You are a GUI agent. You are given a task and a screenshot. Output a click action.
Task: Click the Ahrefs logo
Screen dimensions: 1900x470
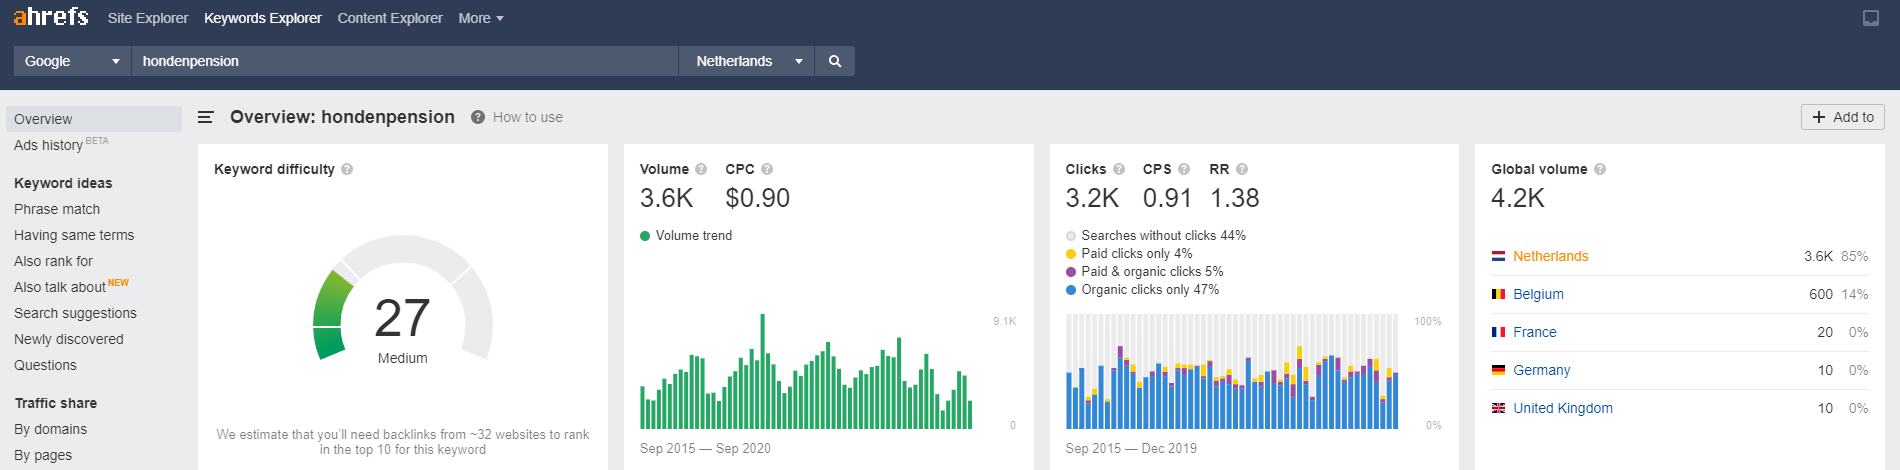[51, 17]
